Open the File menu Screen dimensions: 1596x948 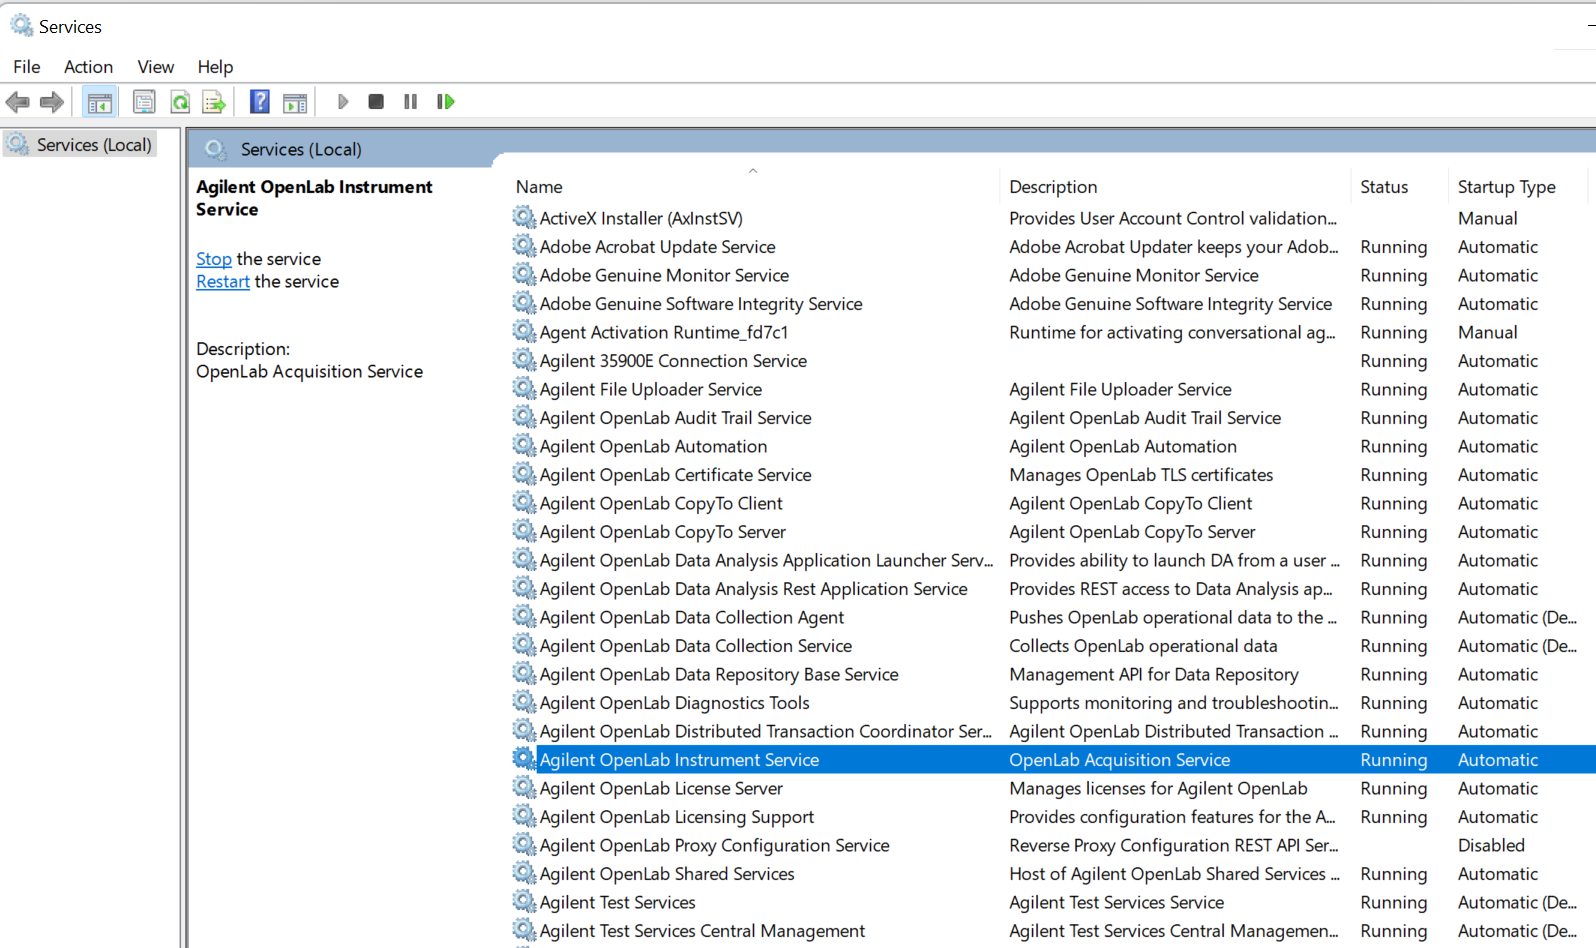[x=27, y=67]
